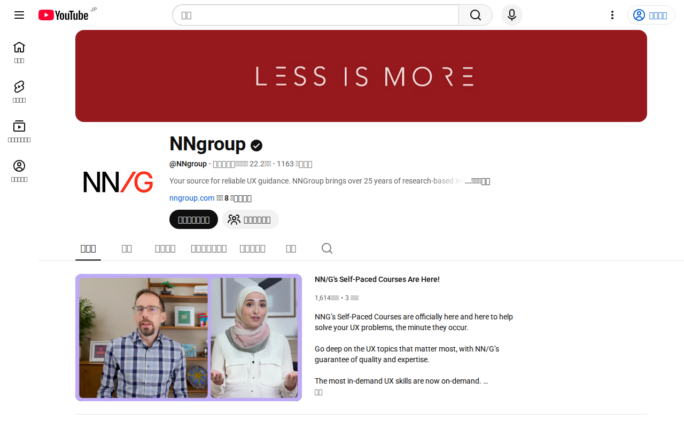Click the Sign in button
Screen dimensions: 684x428
[651, 15]
